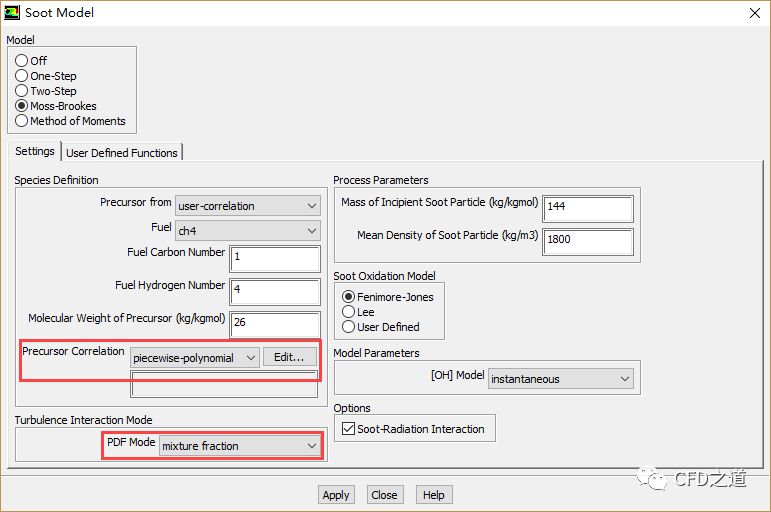Click the Close button at bottom
The height and width of the screenshot is (512, 771).
pos(385,495)
